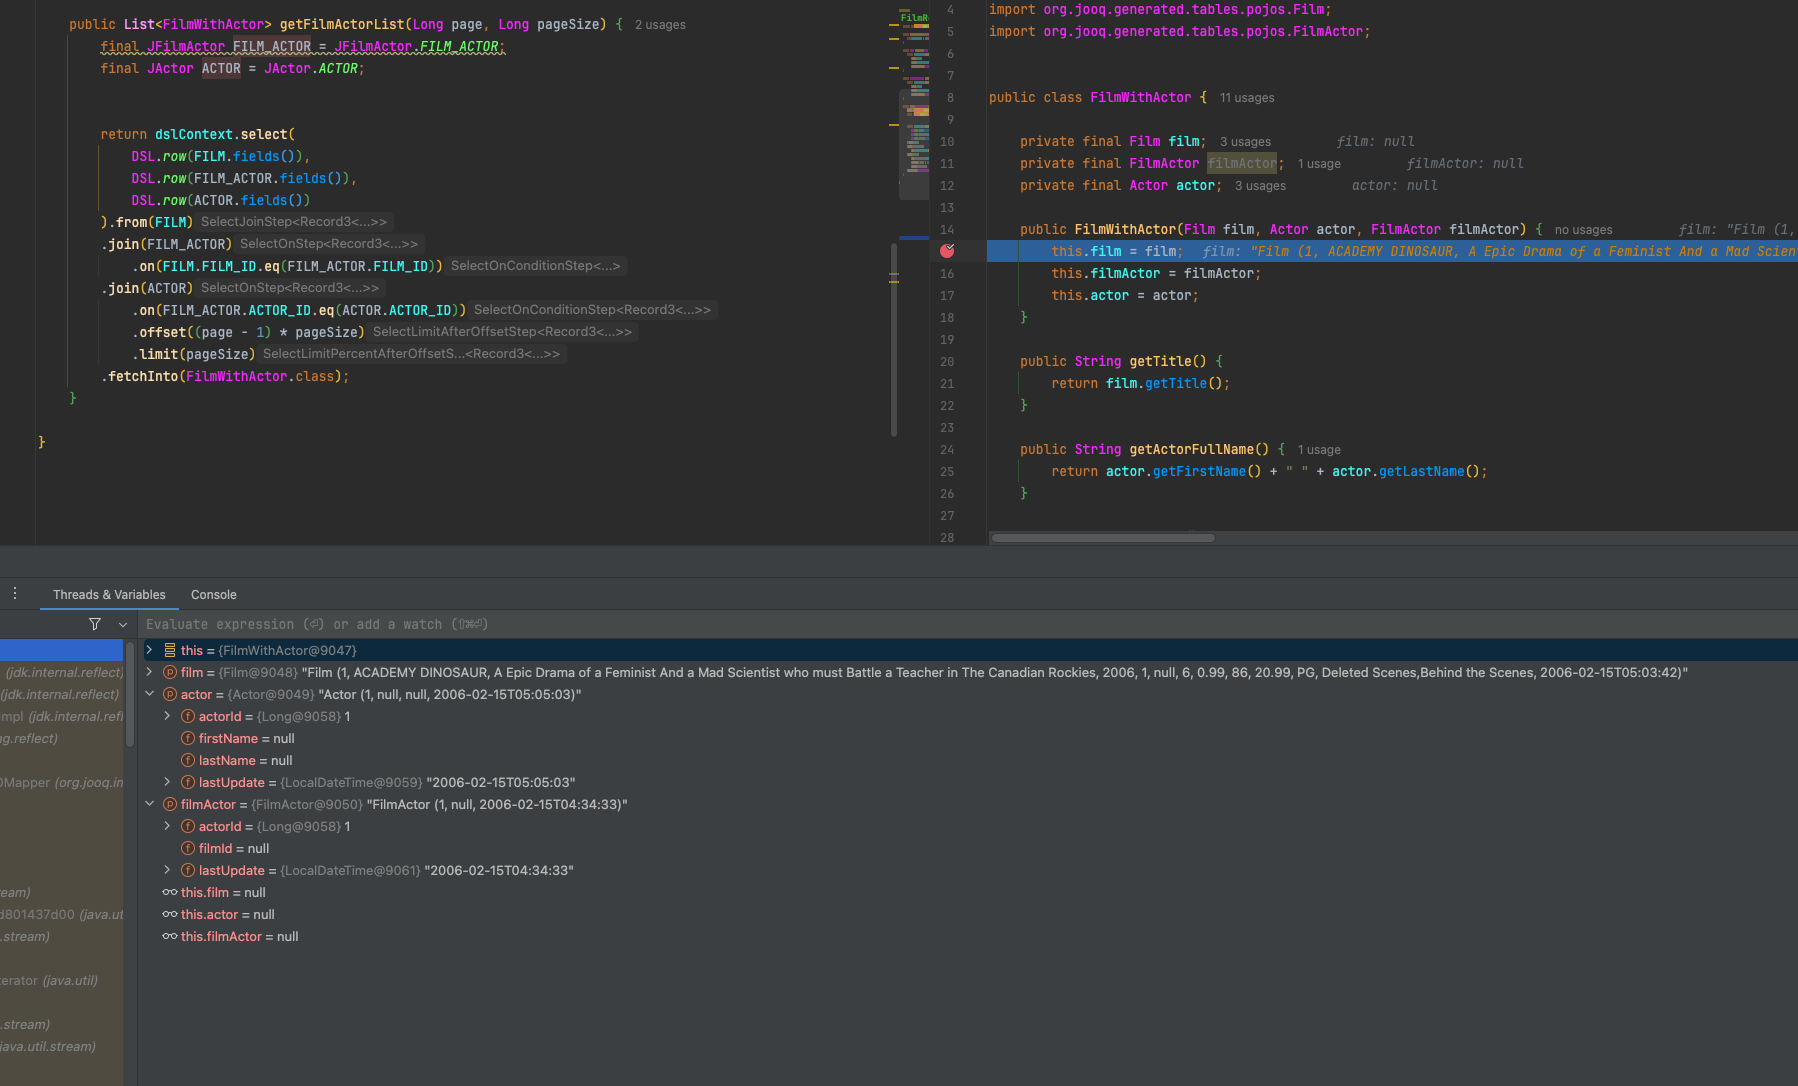Click the field icon beside firstName
Screen dimensions: 1798x1086
(188, 738)
